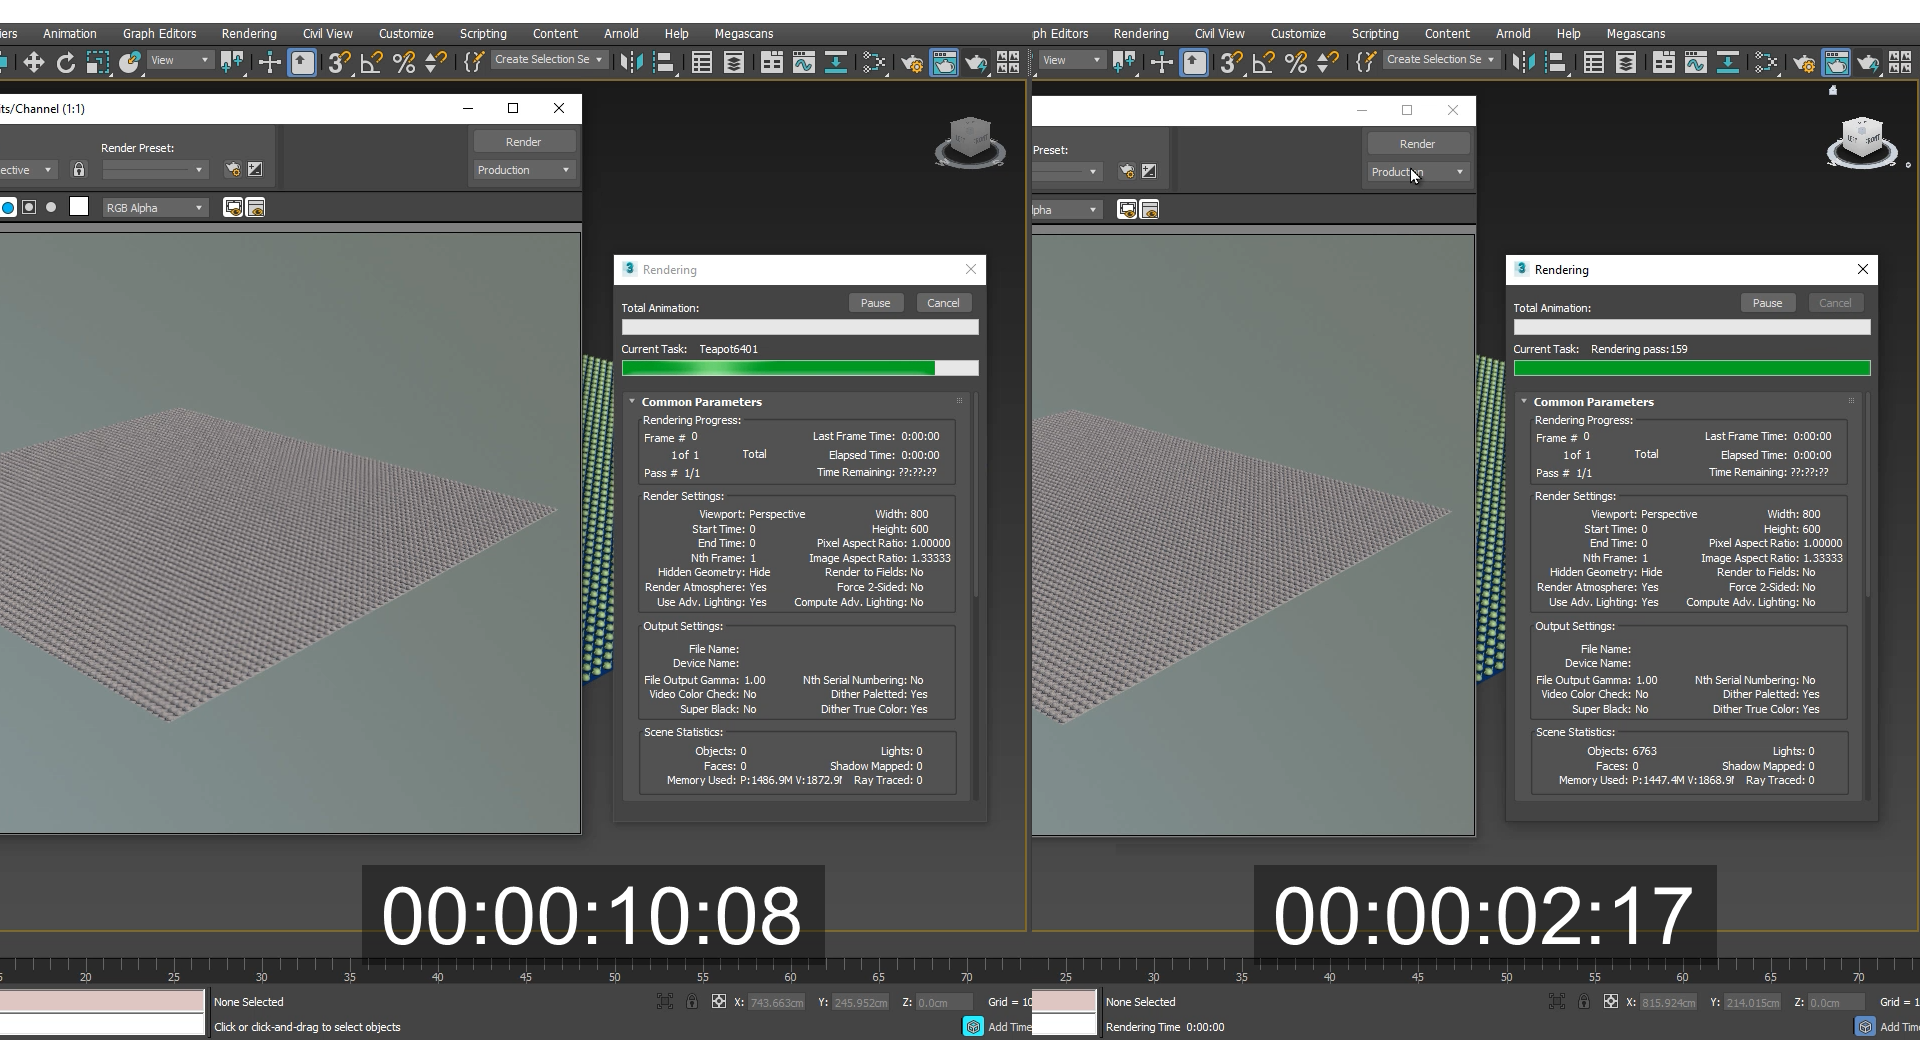Open Edit Named Selection Sets in left toolbar
This screenshot has width=1920, height=1040.
[x=473, y=63]
